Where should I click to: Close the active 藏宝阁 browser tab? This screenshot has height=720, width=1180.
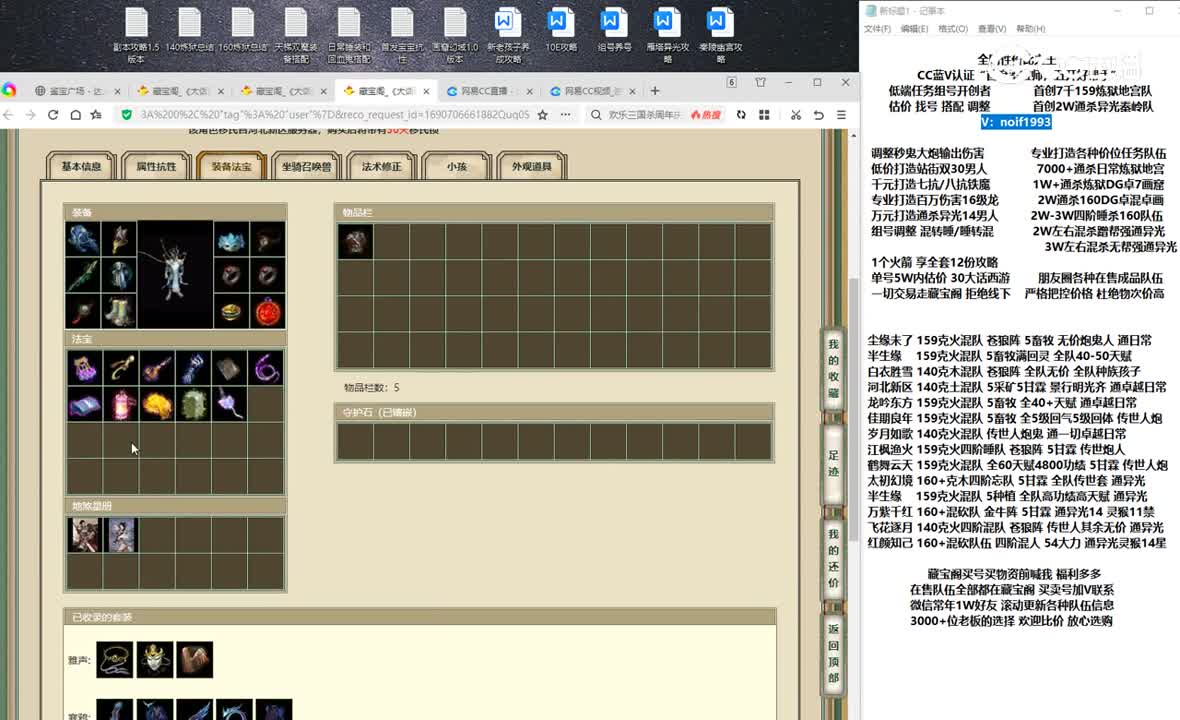(x=426, y=91)
